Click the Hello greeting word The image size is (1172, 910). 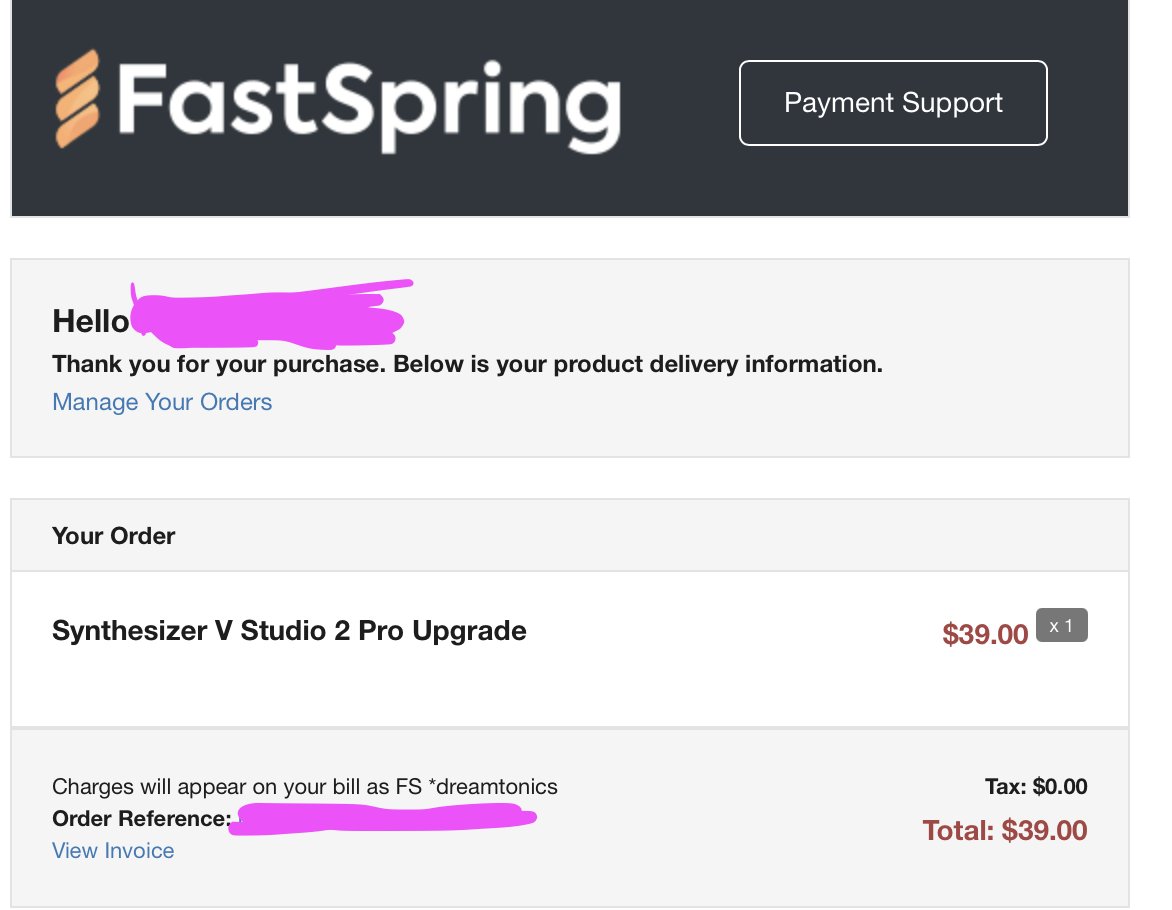coord(90,322)
